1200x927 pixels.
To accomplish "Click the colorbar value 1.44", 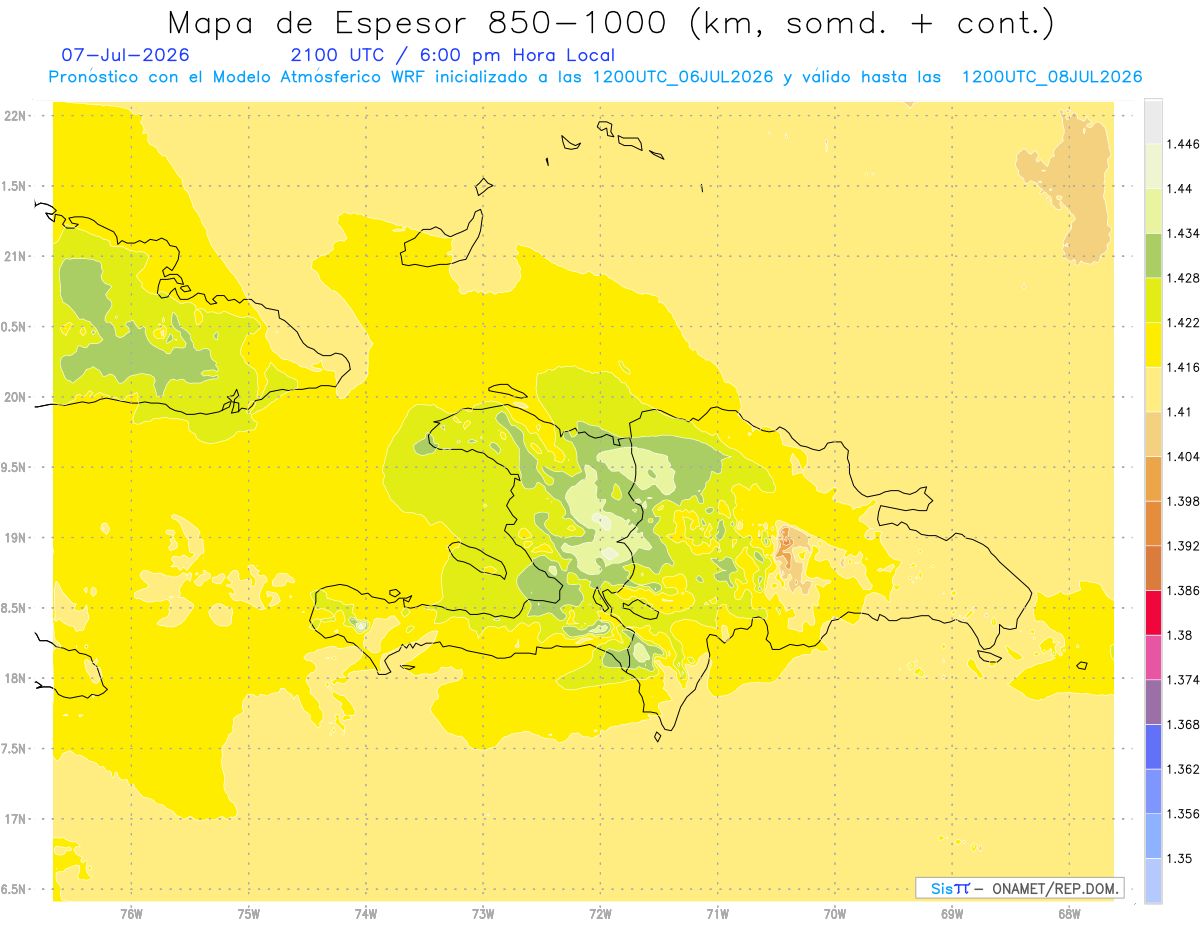I will tap(1179, 189).
